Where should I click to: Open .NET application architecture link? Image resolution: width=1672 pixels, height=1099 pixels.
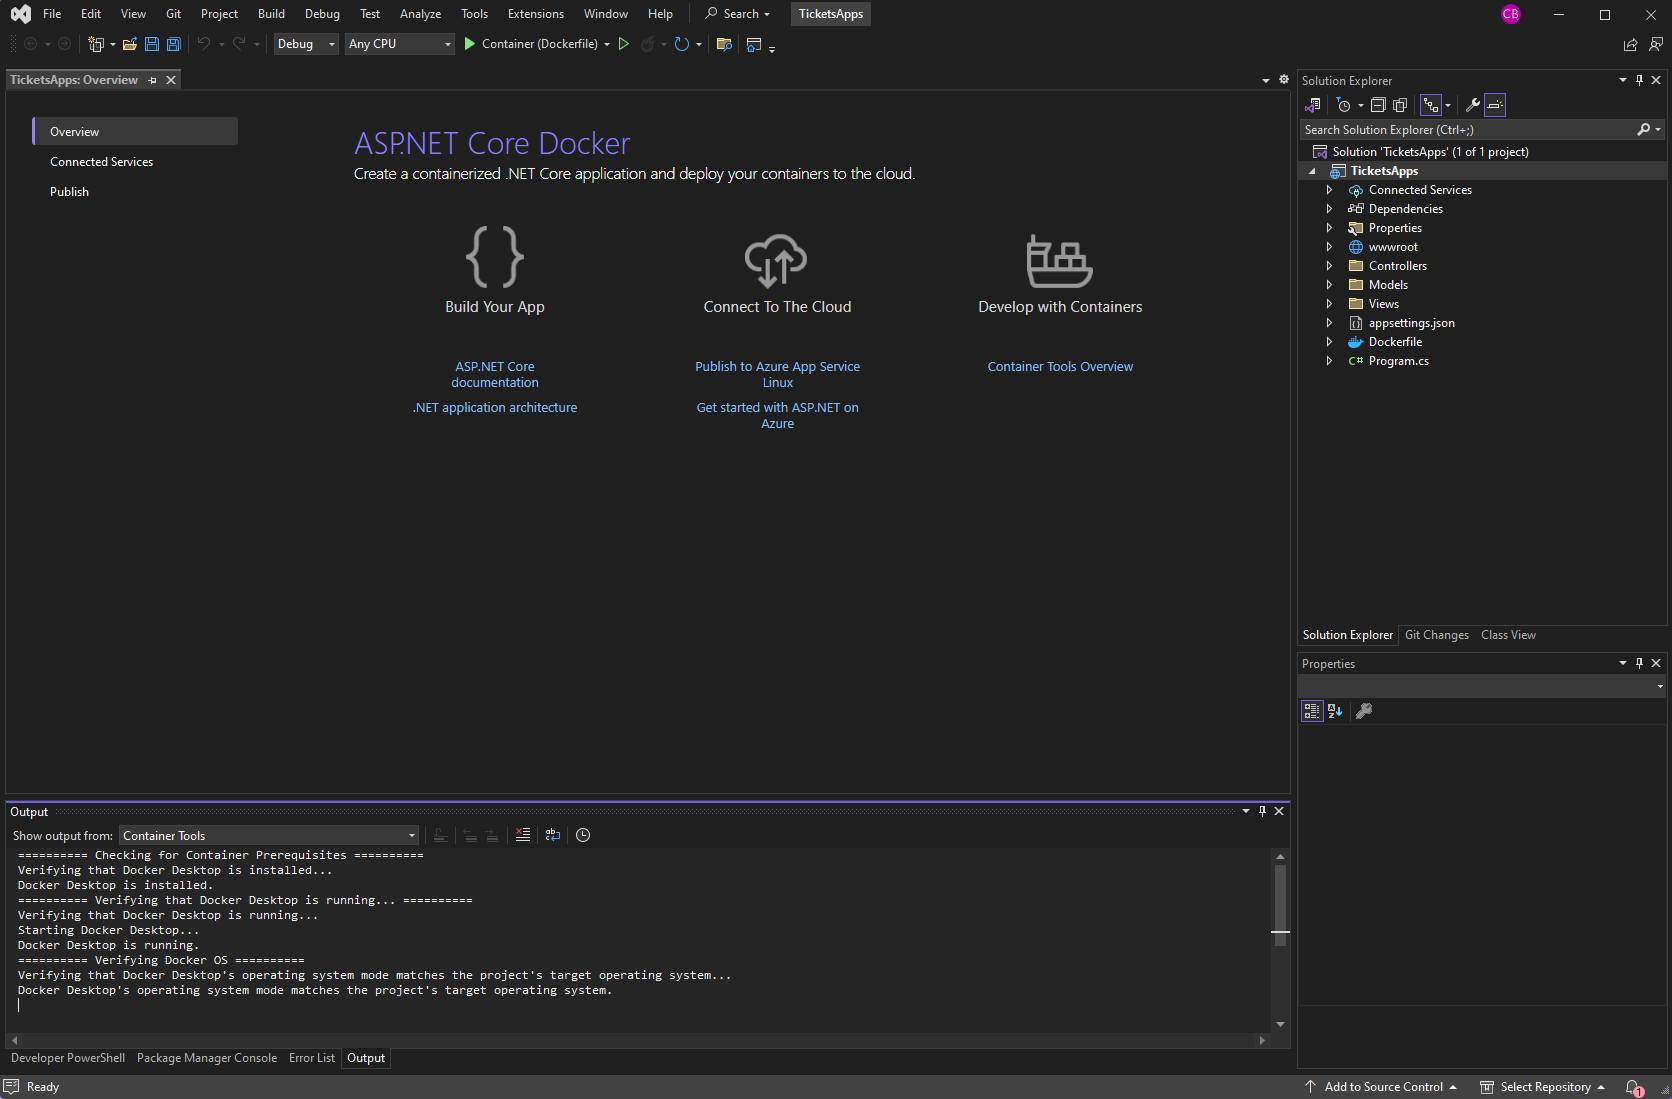(495, 408)
